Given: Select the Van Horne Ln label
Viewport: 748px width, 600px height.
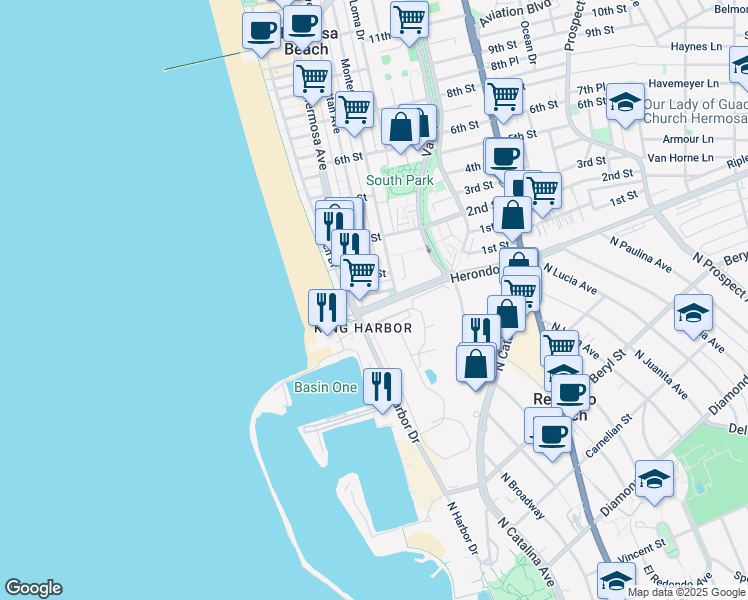Looking at the screenshot, I should tap(680, 158).
